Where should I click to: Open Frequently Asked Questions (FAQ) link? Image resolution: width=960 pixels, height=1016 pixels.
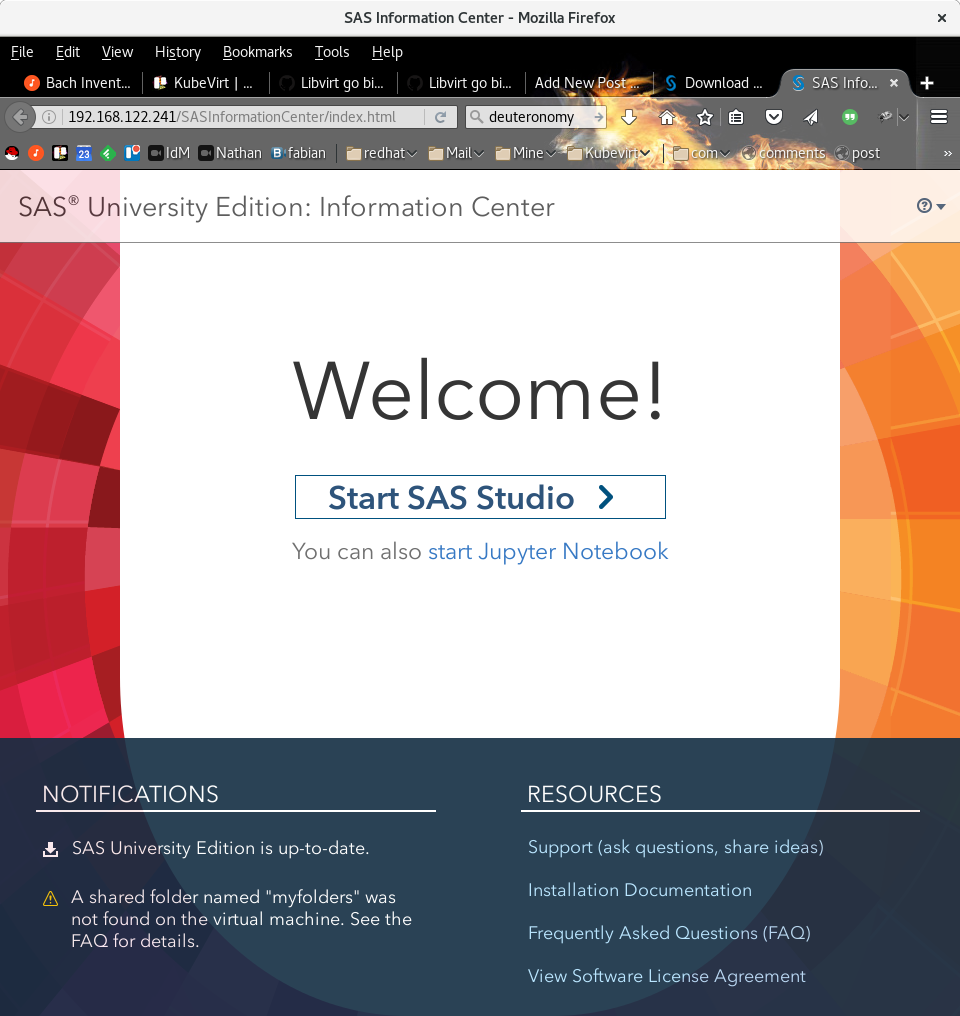click(x=669, y=933)
